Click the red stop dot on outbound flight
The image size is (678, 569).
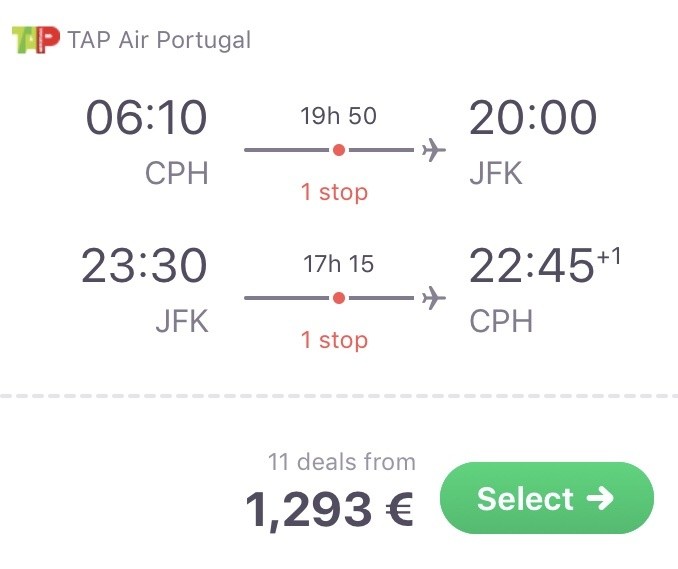tap(339, 150)
